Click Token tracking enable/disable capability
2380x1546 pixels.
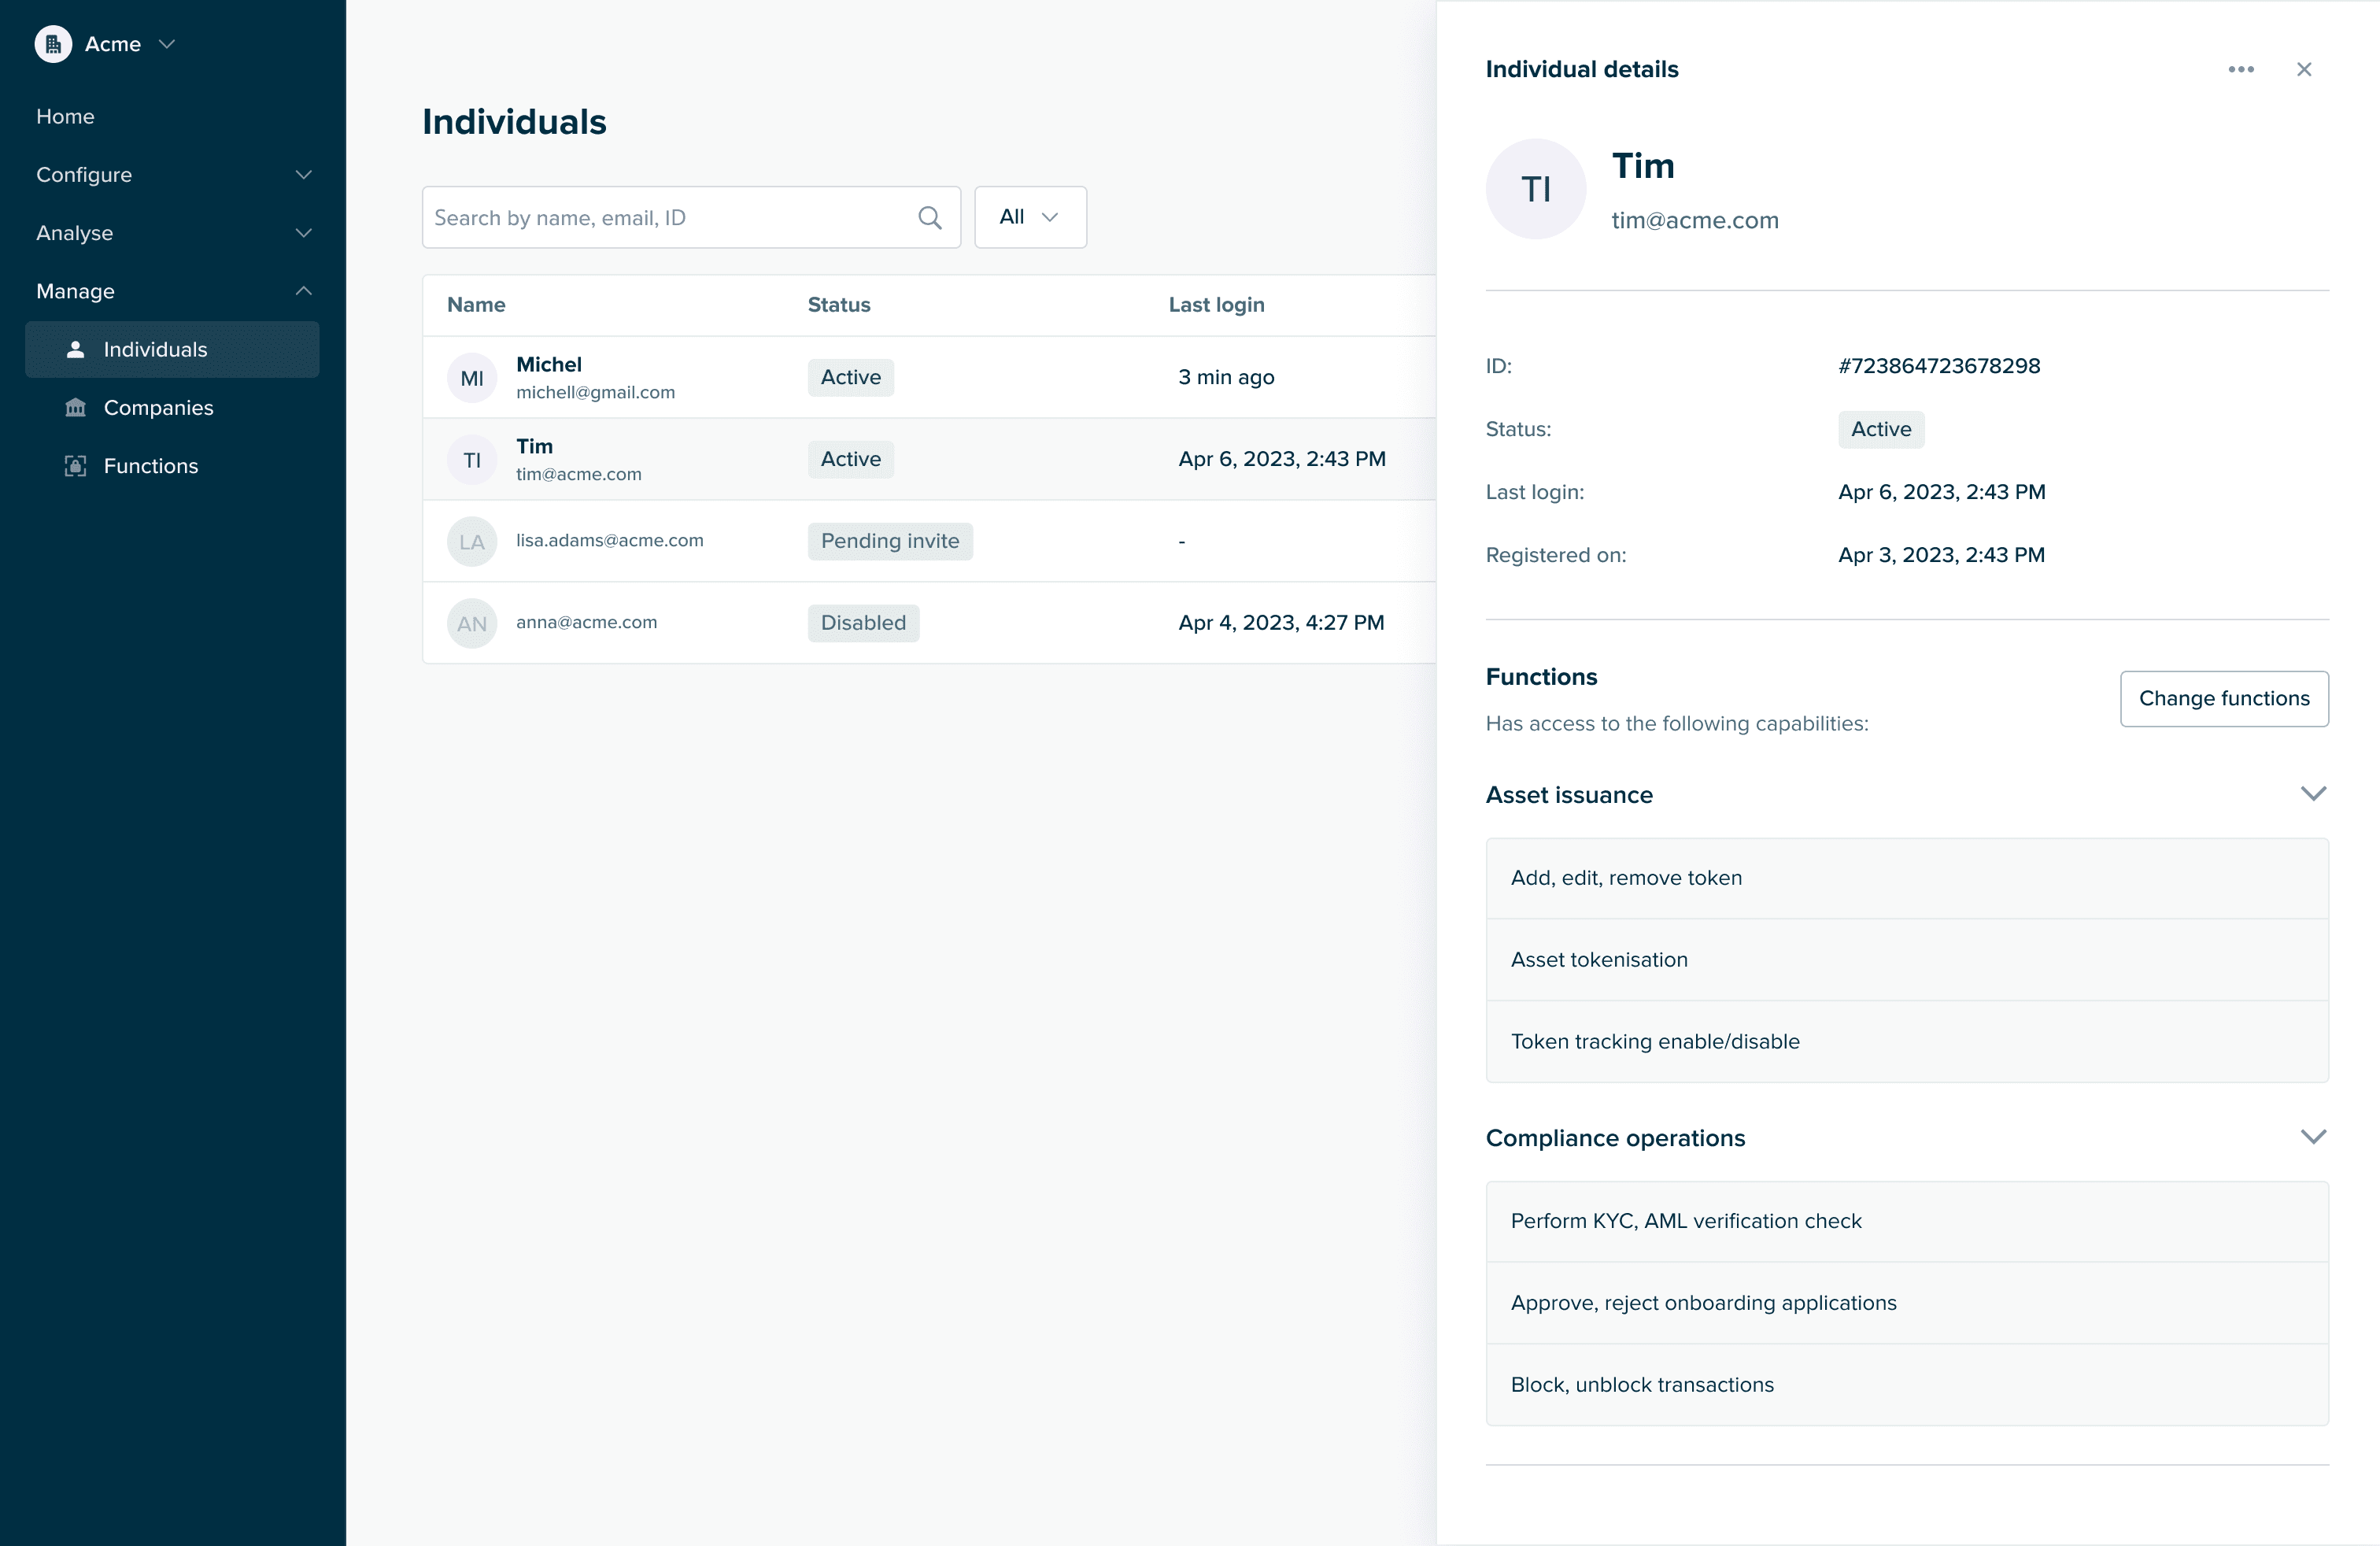click(1907, 1042)
